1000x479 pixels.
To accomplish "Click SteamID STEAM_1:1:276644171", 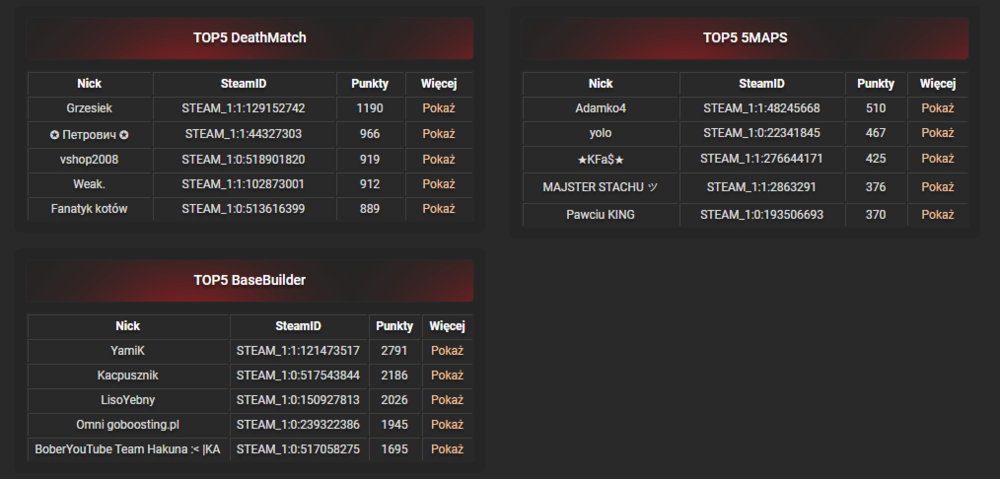I will (x=762, y=159).
